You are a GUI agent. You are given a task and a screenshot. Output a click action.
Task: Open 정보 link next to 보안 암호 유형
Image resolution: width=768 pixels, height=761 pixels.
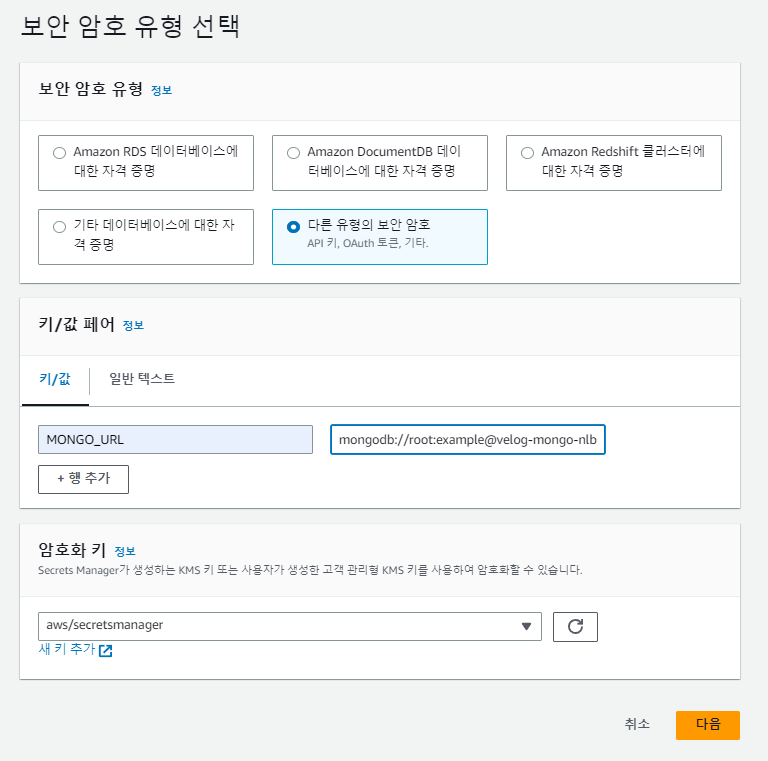click(x=162, y=91)
